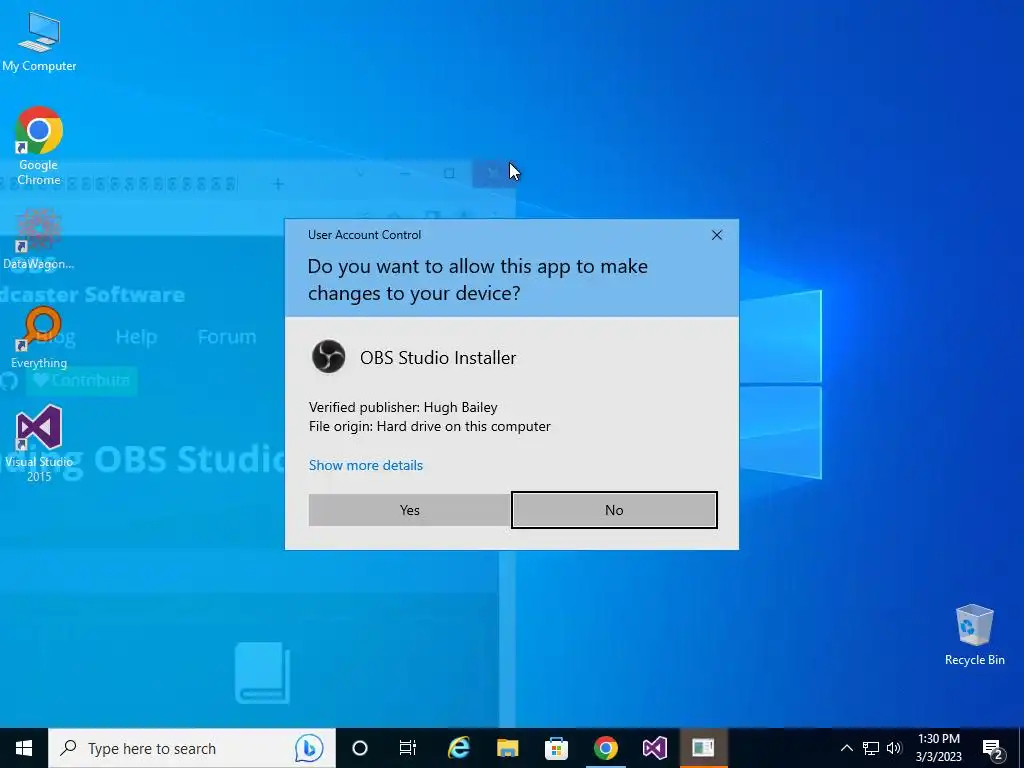Switch to the highlighted installer taskbar item
The height and width of the screenshot is (768, 1024).
point(703,748)
